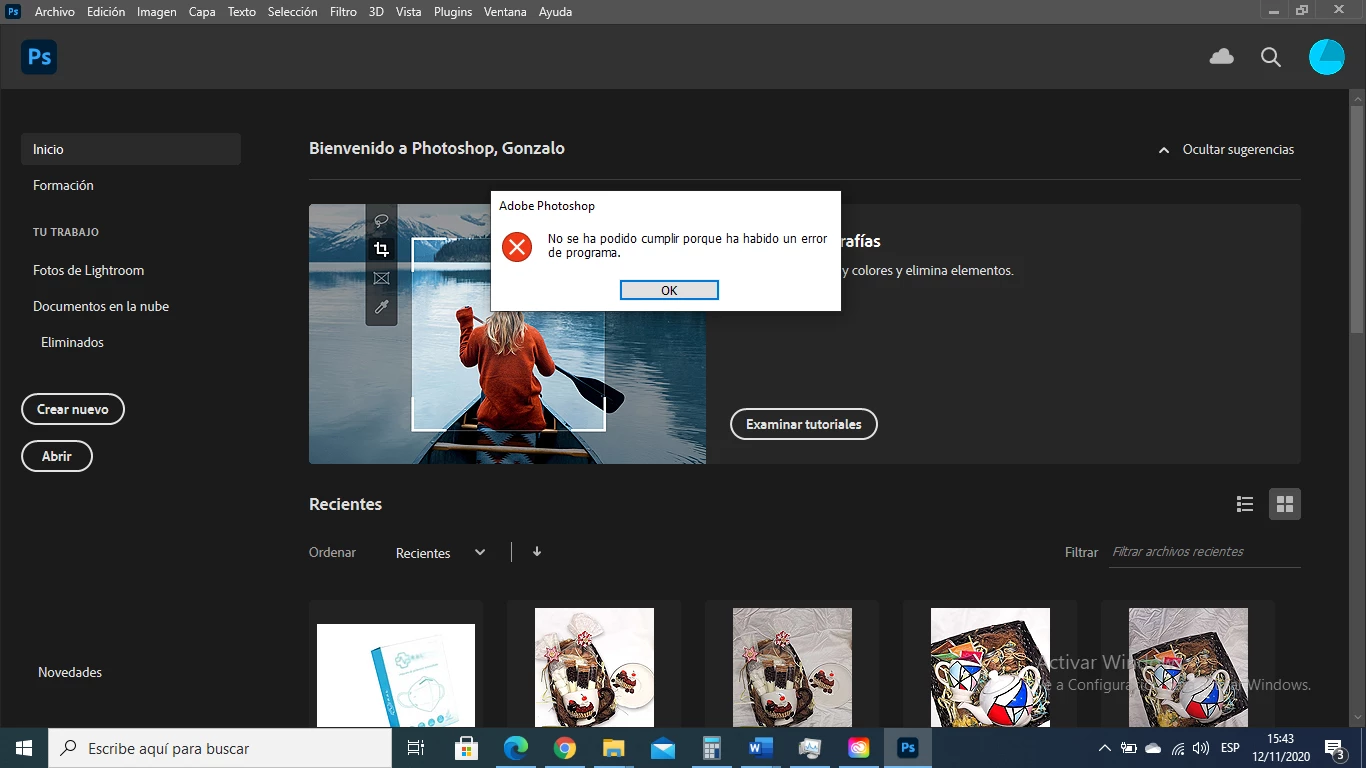Open the teapot on black tray thumbnail
Screen dimensions: 1366x768
pyautogui.click(x=990, y=667)
